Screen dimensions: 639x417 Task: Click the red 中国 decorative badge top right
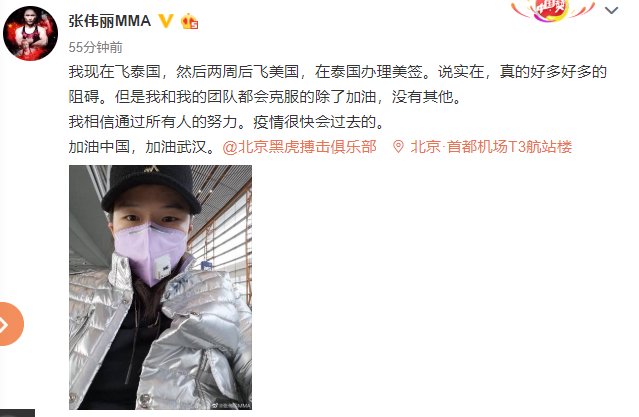tap(553, 10)
